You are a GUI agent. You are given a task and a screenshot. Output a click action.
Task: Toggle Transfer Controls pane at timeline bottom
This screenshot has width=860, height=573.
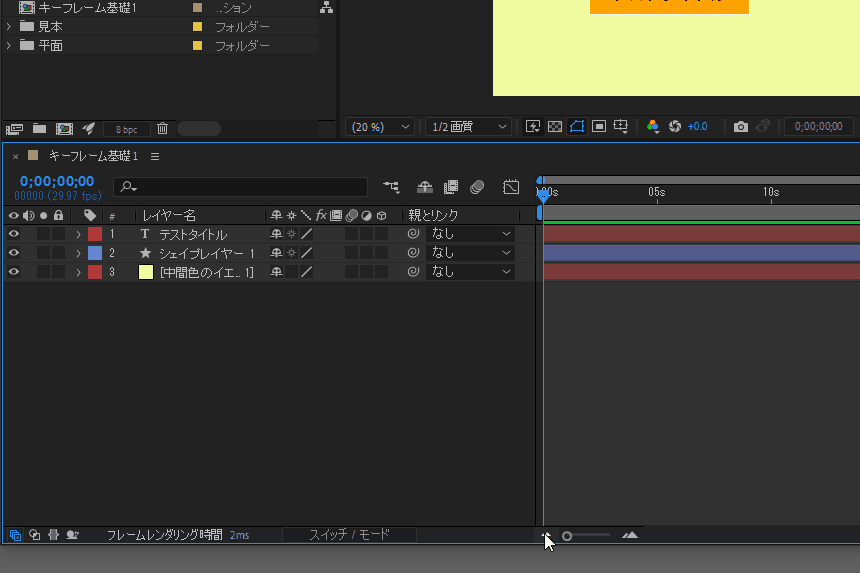pyautogui.click(x=34, y=535)
